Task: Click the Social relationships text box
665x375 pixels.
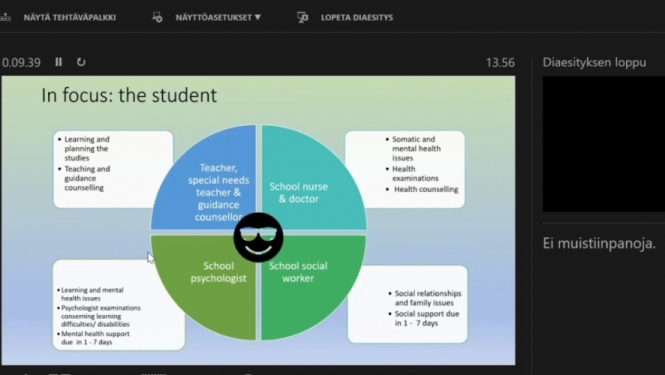Action: pos(408,304)
